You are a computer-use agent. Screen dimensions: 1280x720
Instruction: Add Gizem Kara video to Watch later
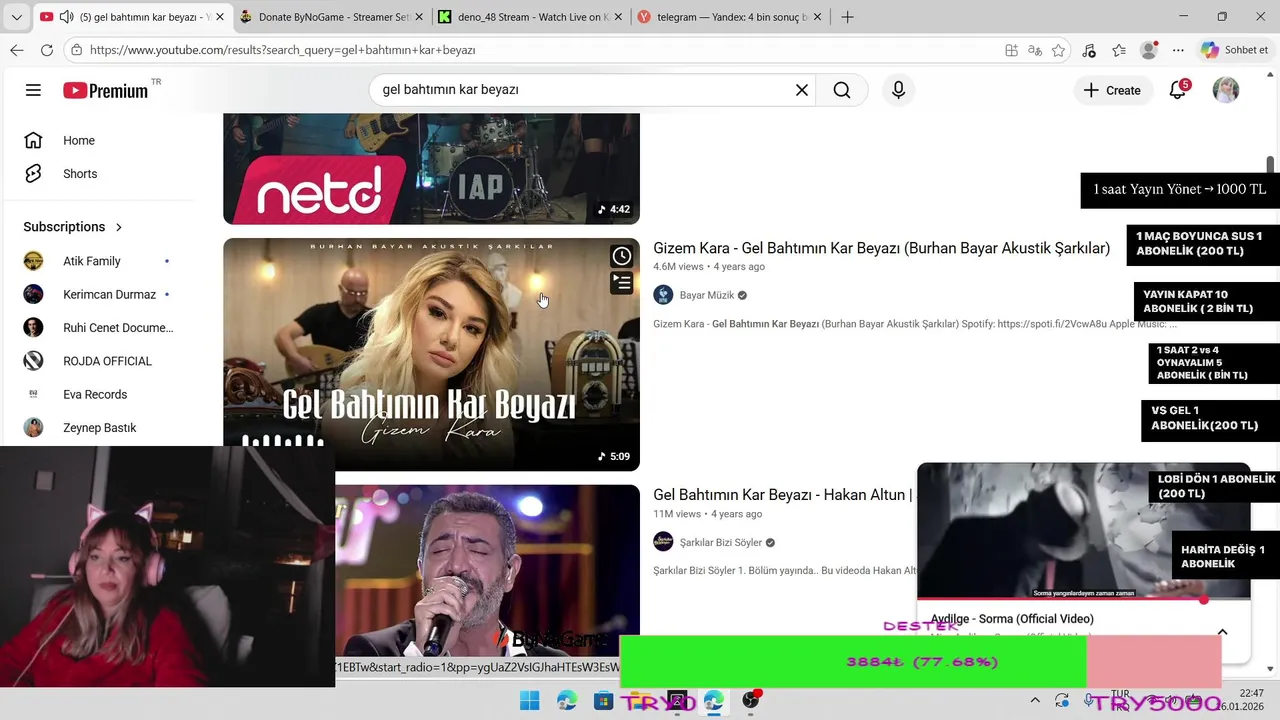click(622, 257)
